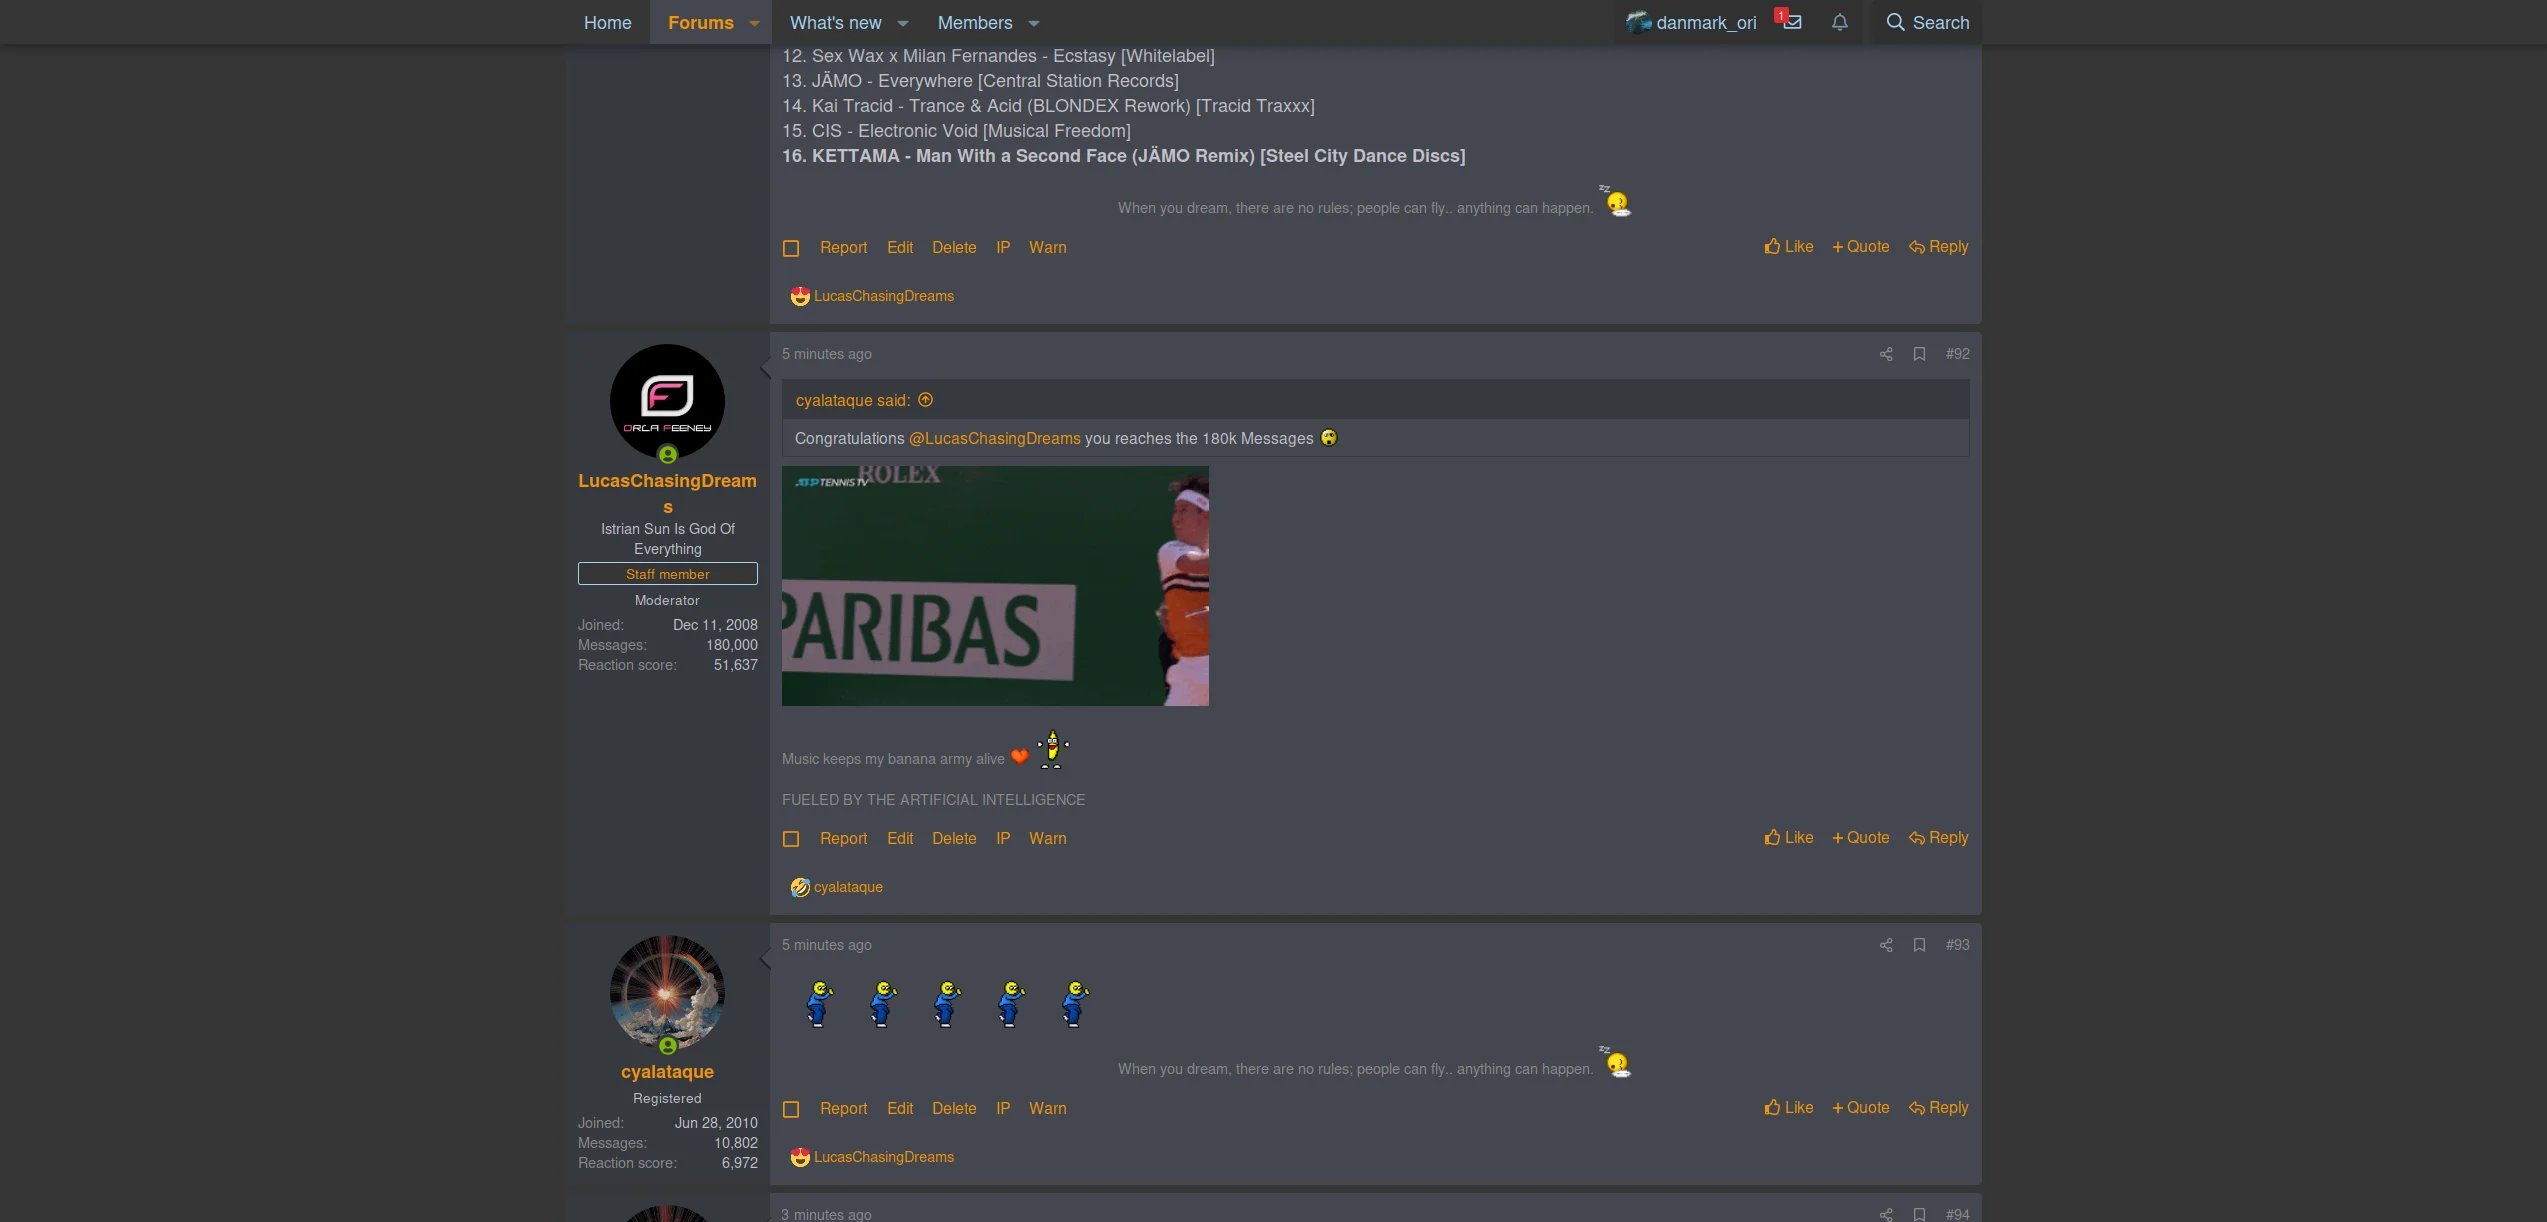Open the @LucasChasingDreams mention in the quote
Viewport: 2547px width, 1222px height.
[994, 439]
